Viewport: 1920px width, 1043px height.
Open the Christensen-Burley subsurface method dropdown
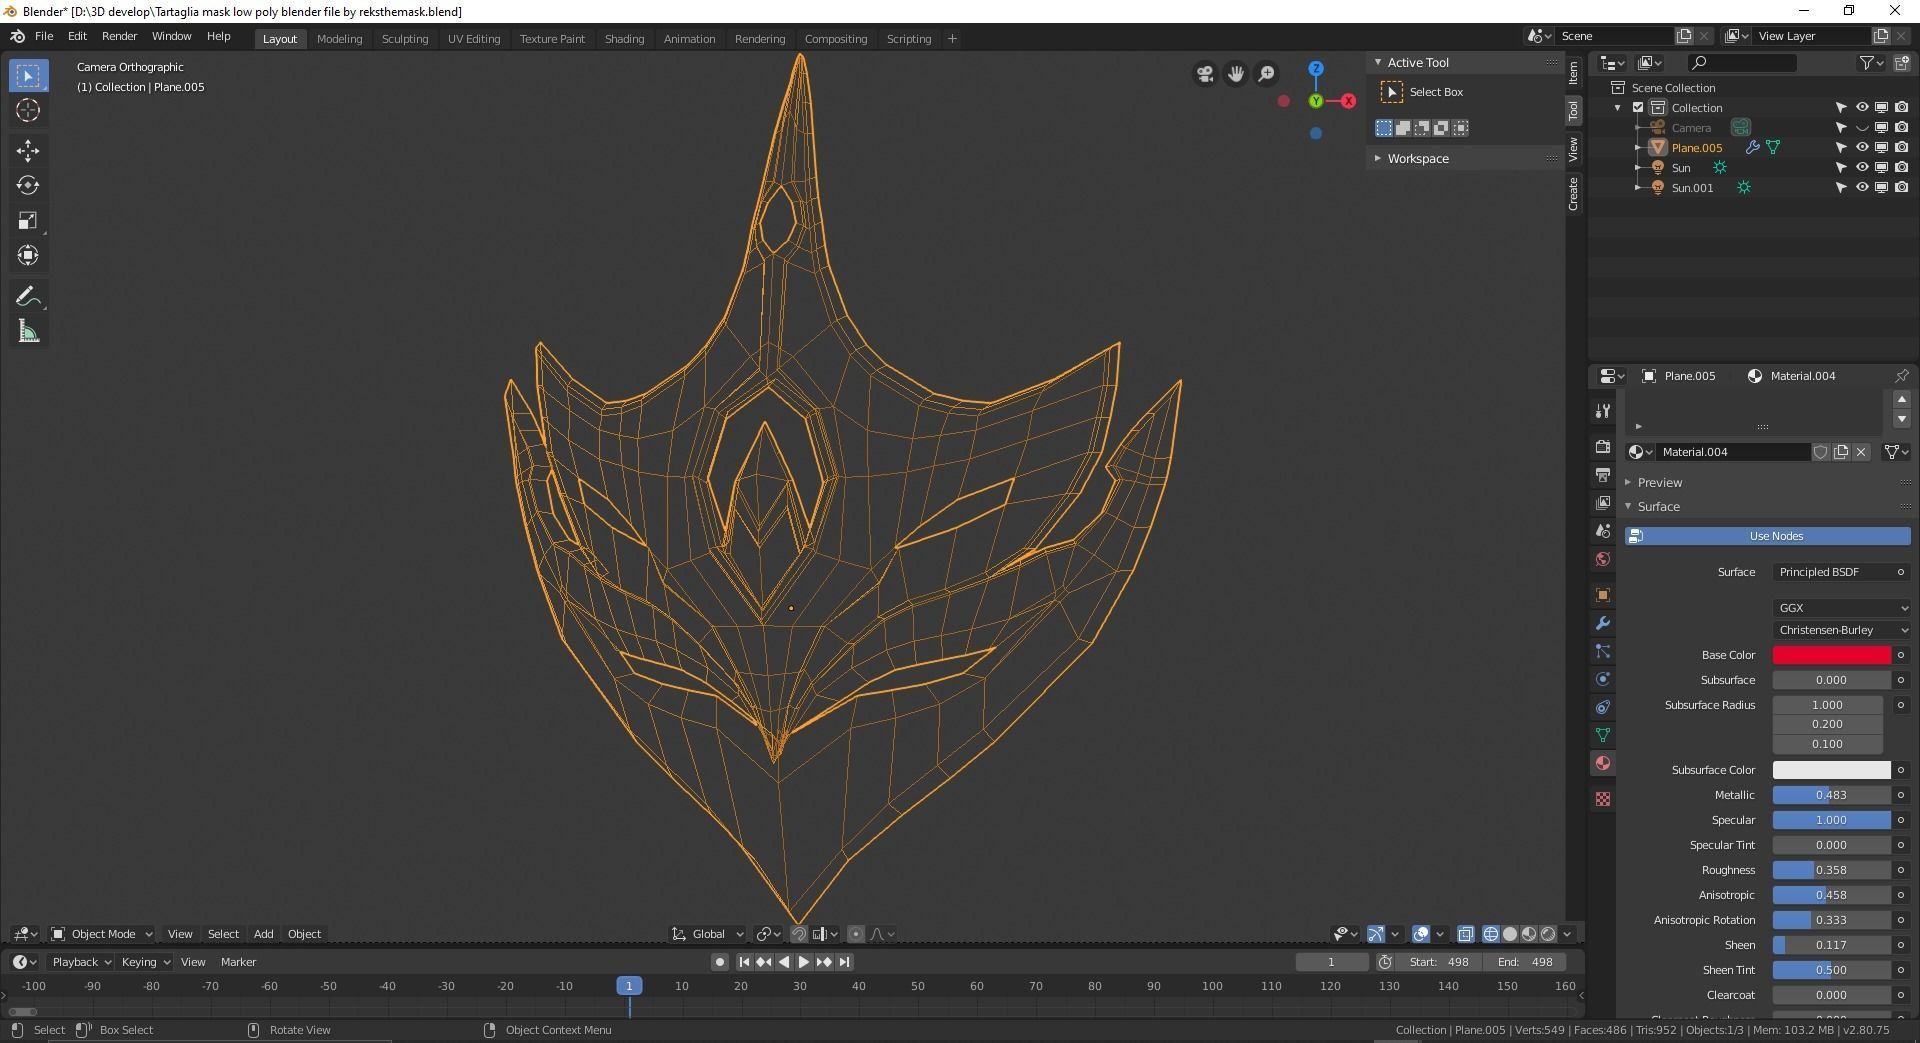[x=1842, y=630]
